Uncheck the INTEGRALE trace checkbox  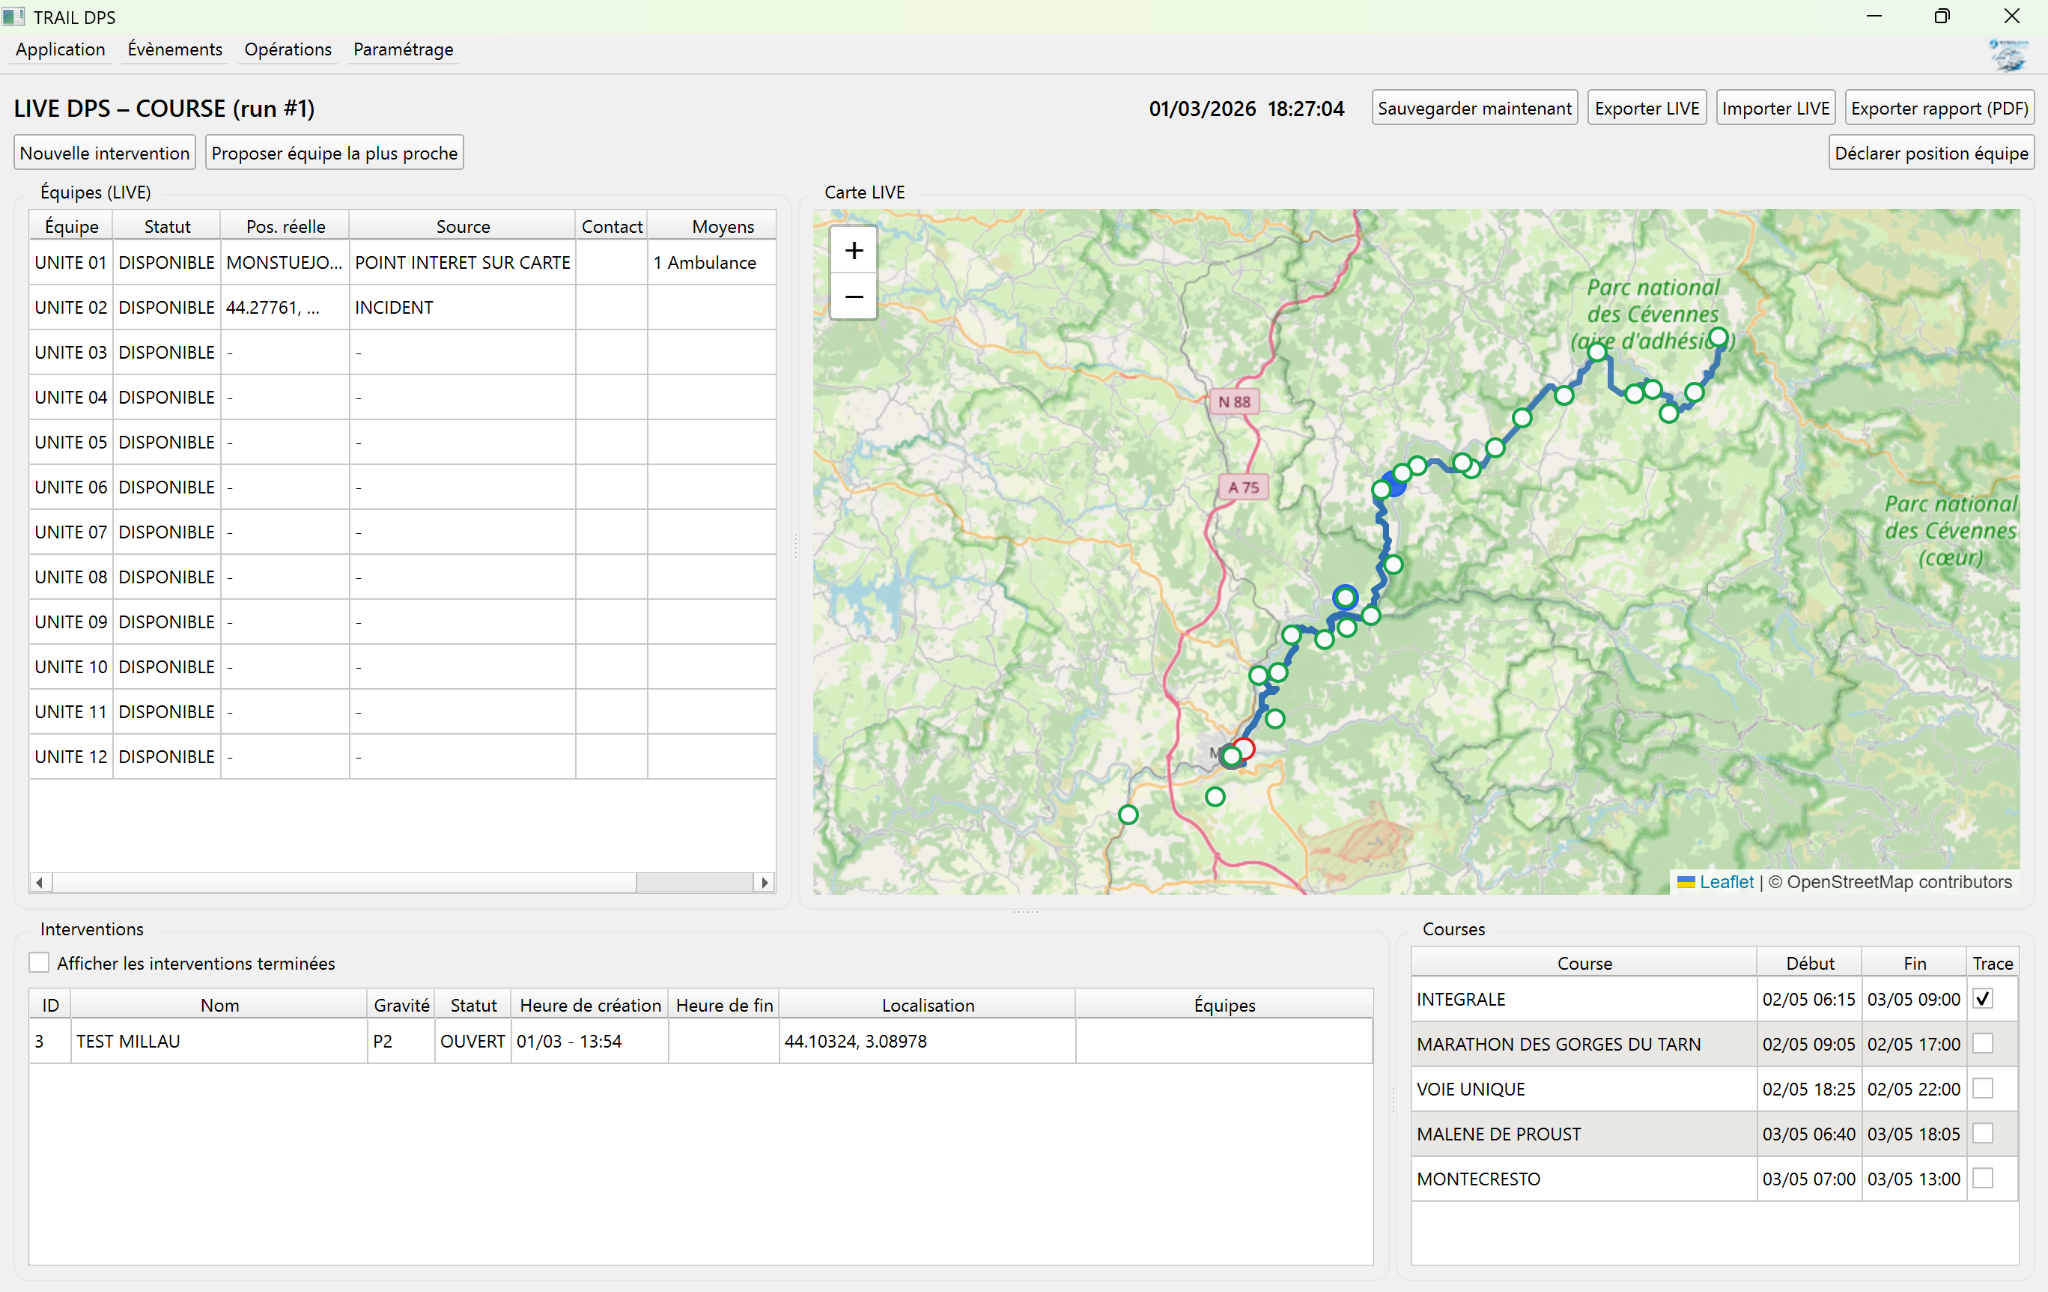[1983, 999]
